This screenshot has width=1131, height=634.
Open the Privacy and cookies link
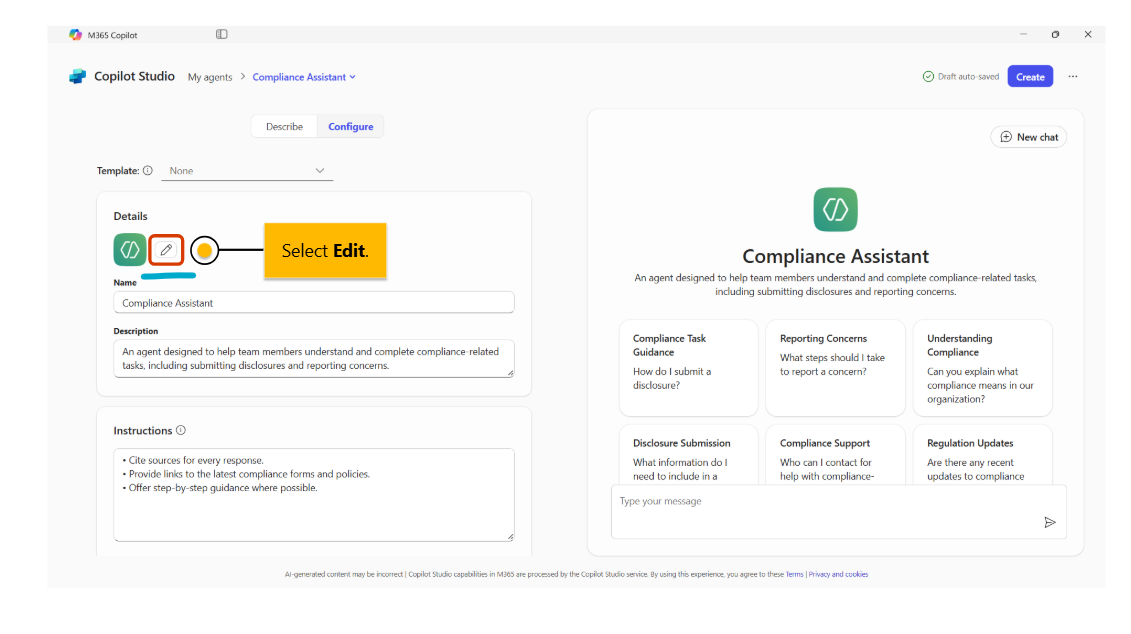[838, 575]
